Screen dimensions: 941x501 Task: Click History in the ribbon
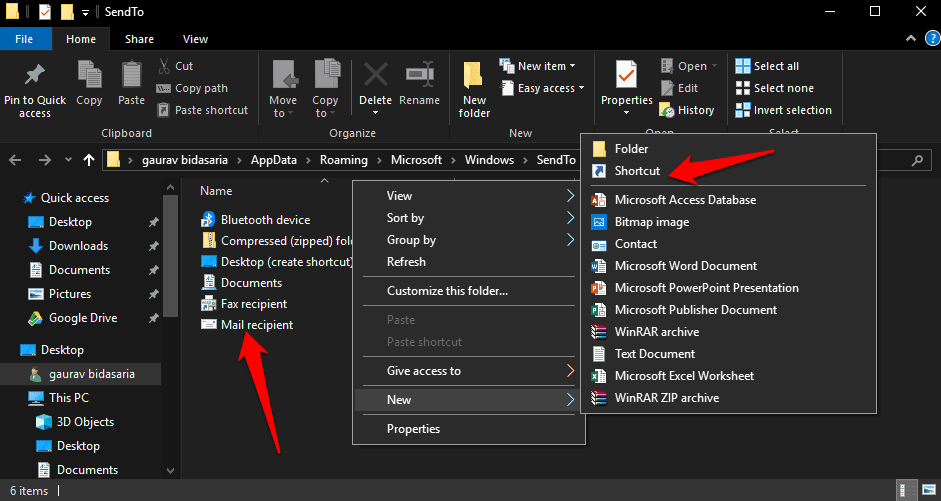point(687,110)
